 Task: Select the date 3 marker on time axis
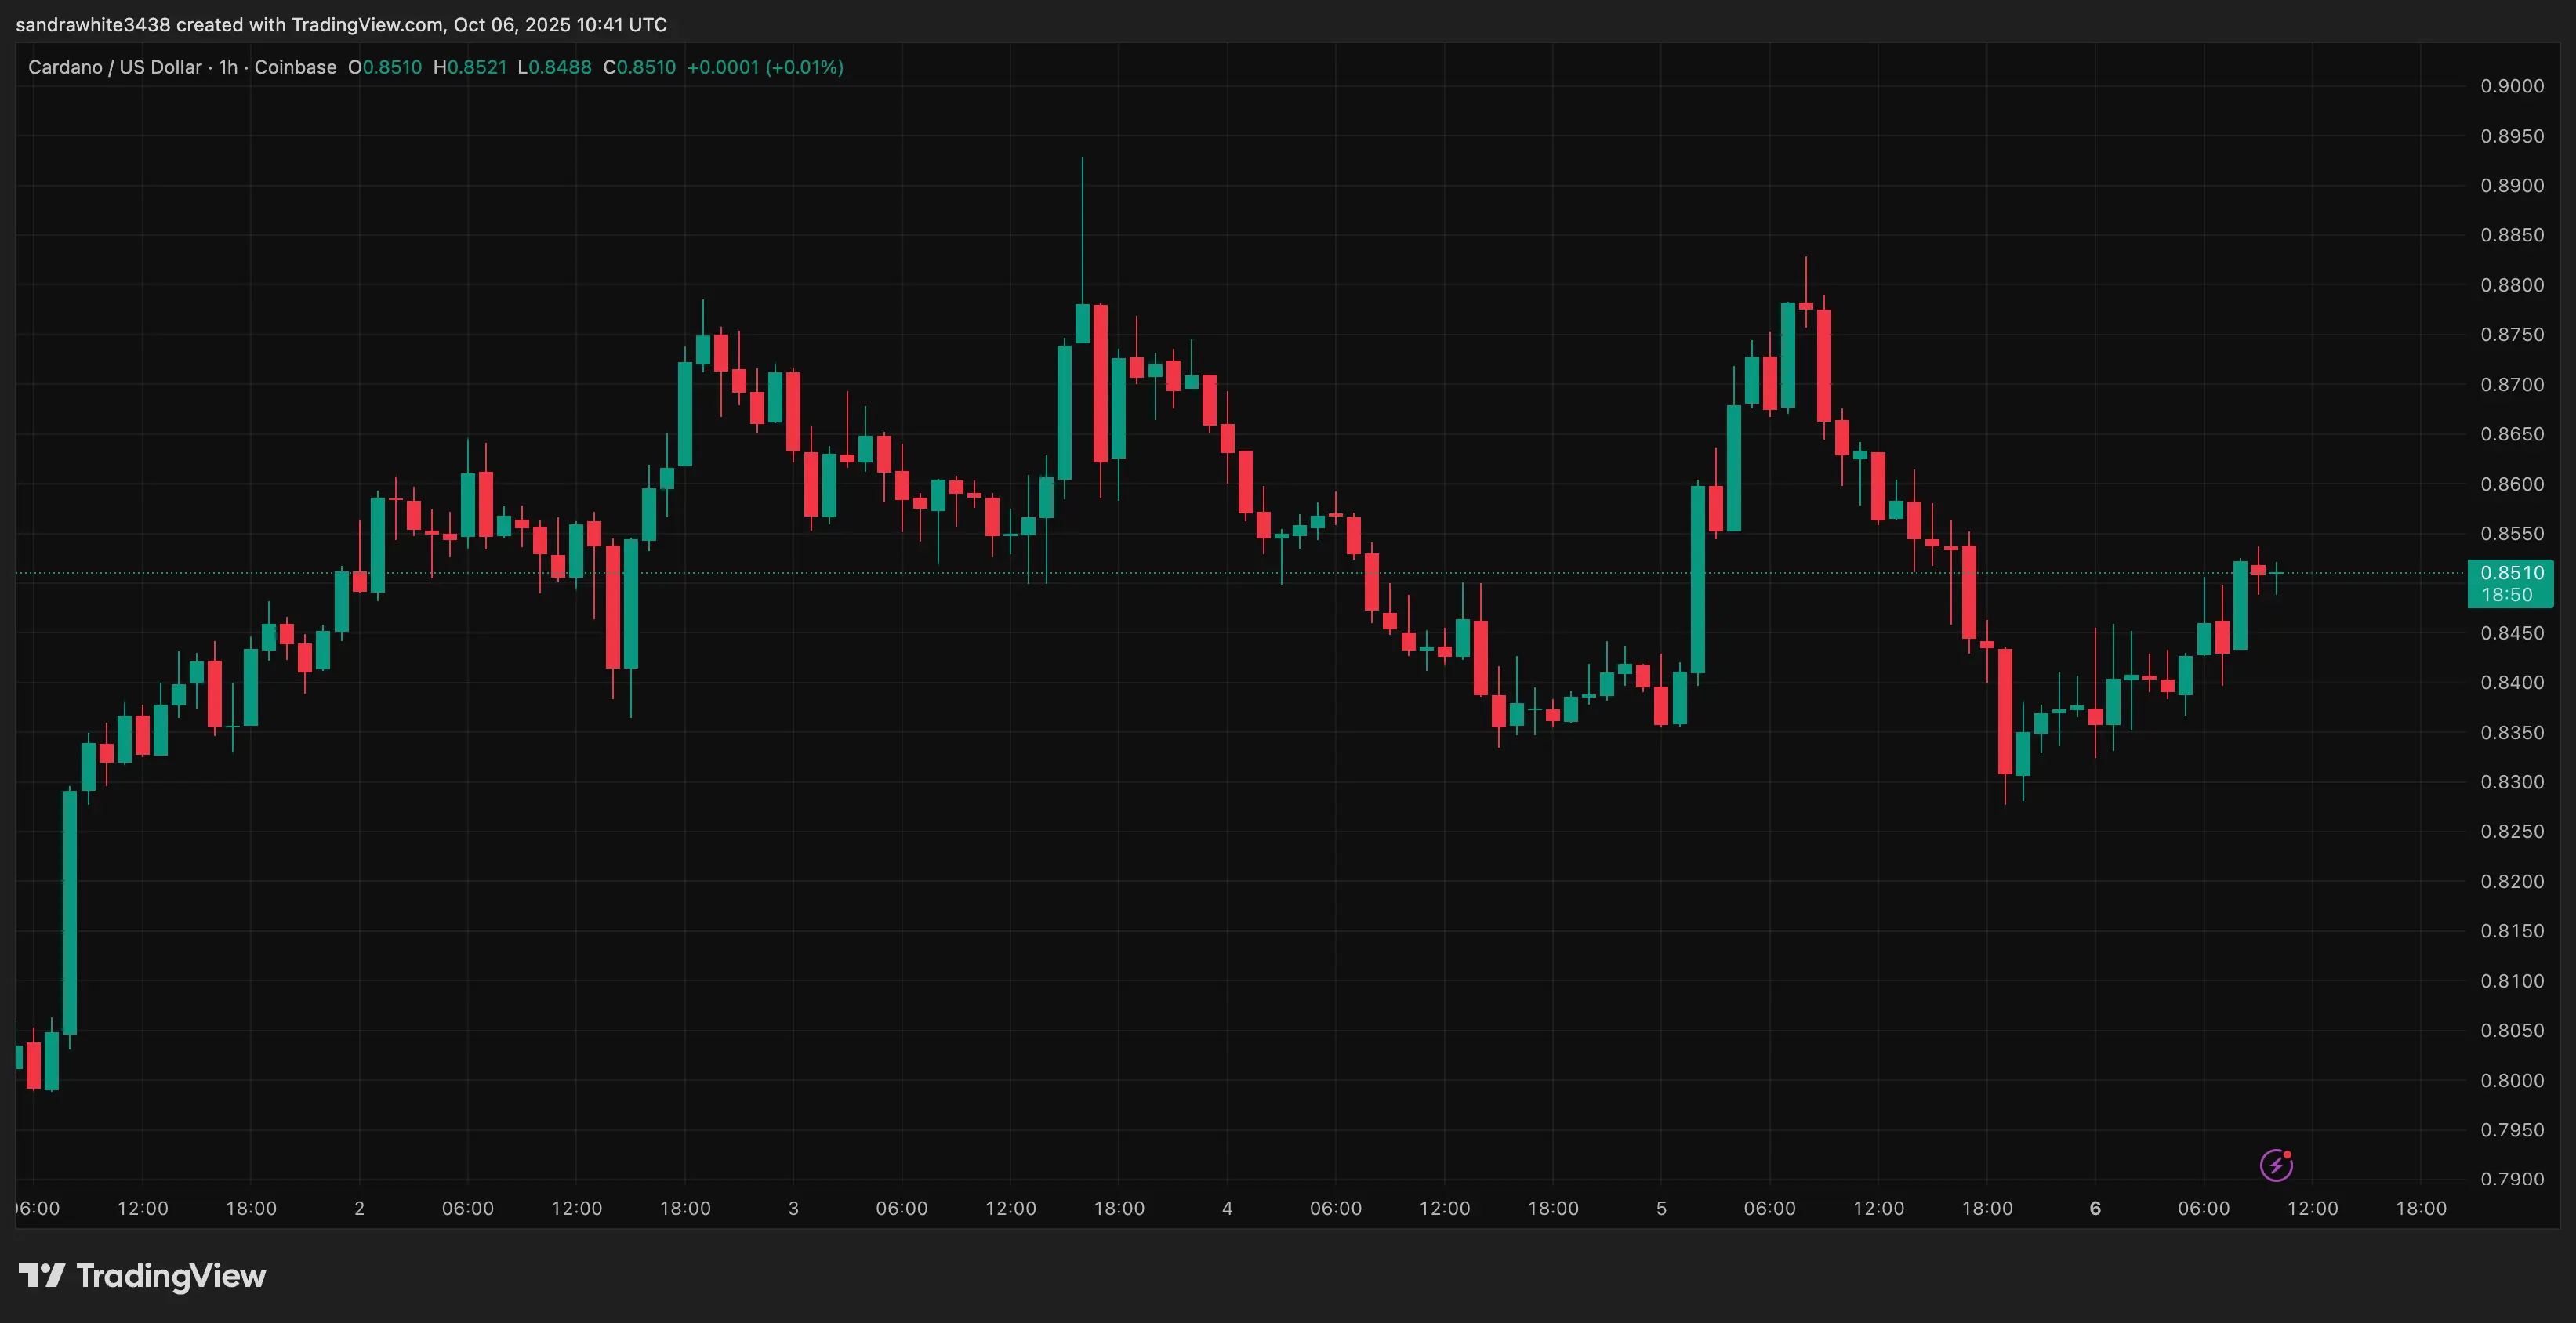[x=793, y=1208]
